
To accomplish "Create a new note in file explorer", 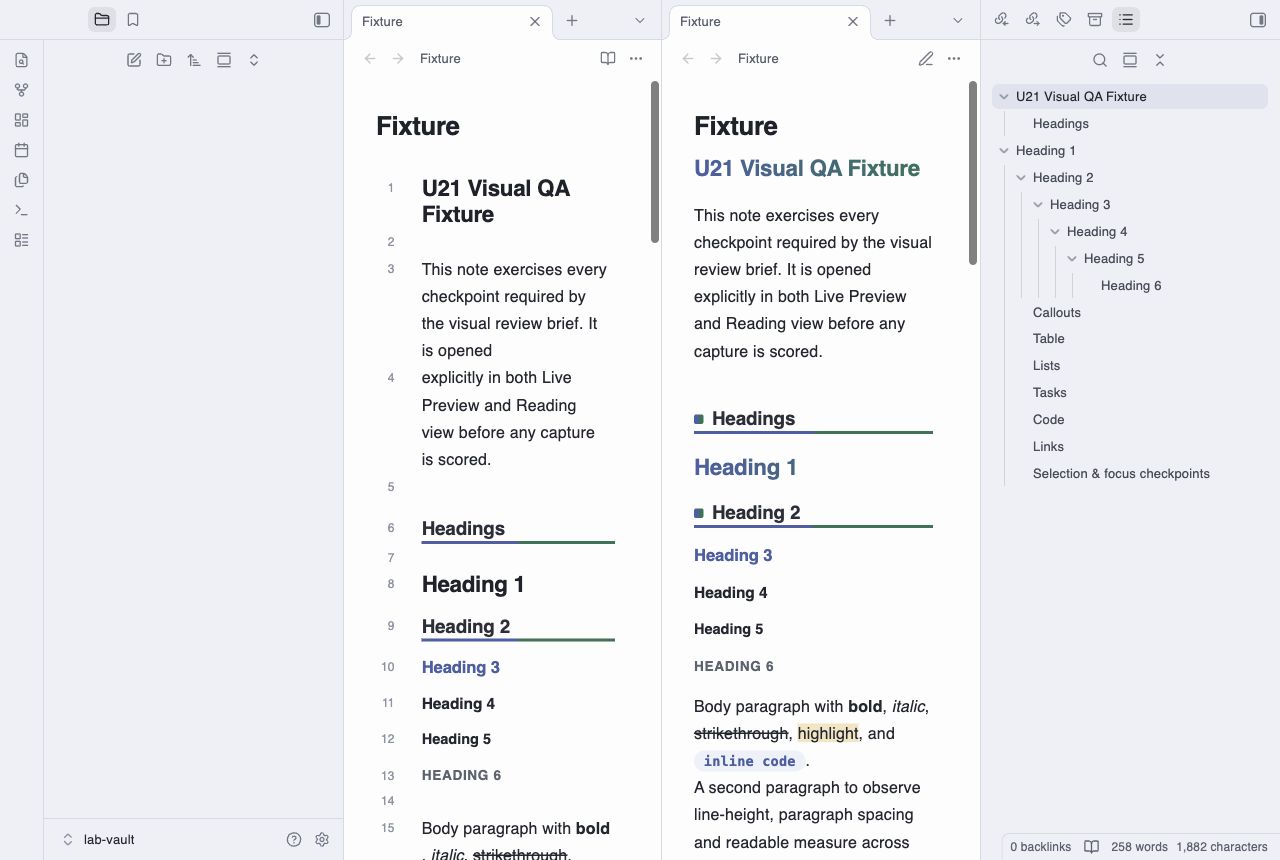I will click(x=134, y=60).
